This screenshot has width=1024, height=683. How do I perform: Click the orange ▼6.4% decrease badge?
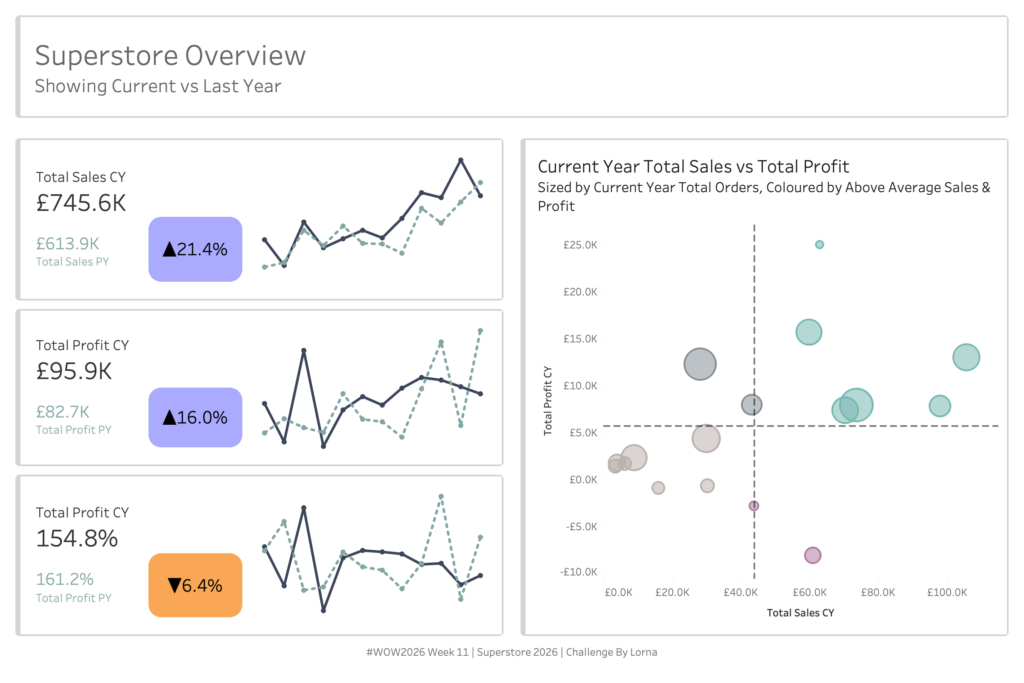(195, 585)
